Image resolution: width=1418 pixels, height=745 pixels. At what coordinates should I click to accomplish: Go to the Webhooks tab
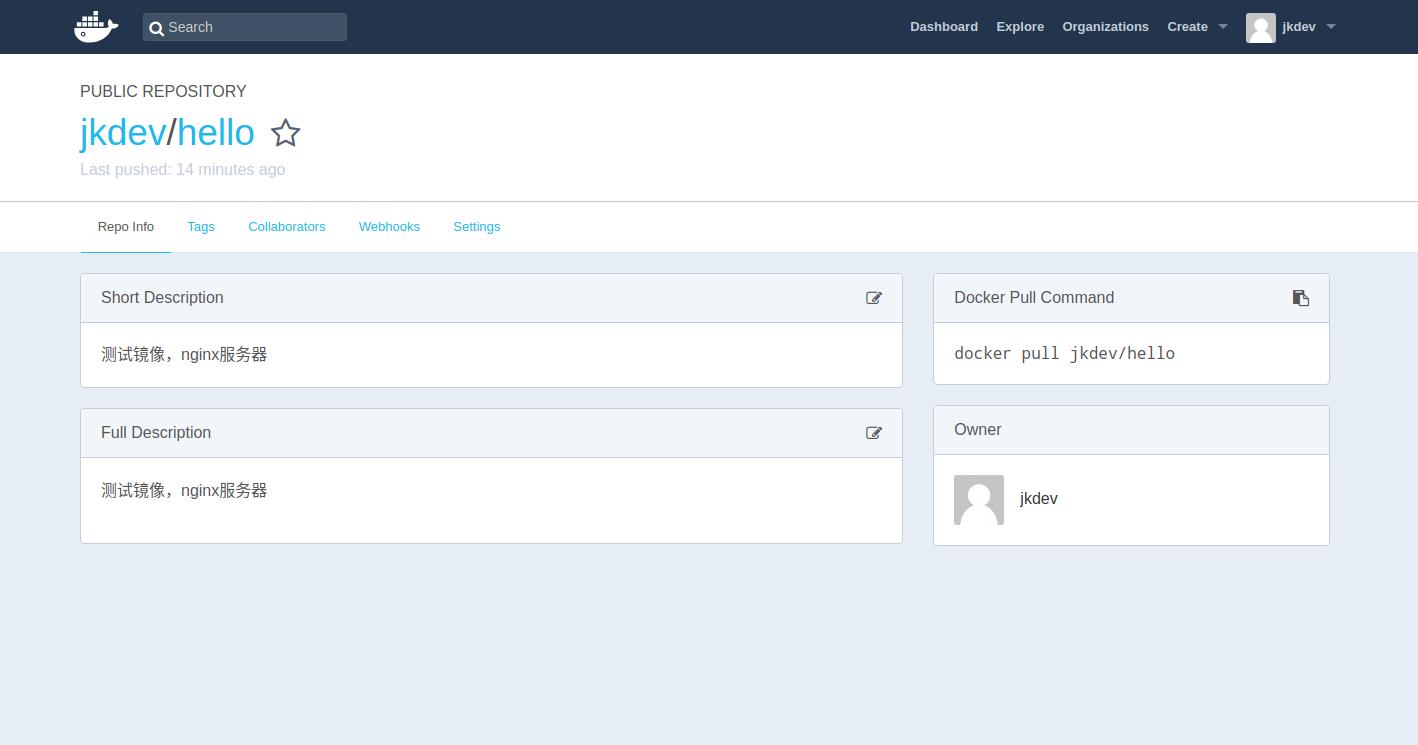coord(389,227)
